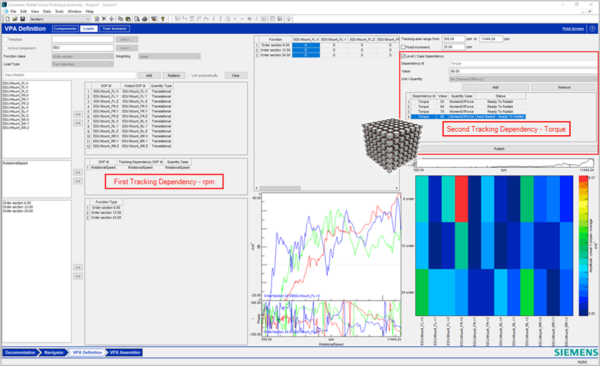Image resolution: width=600 pixels, height=366 pixels.
Task: Click the Copy icon in the toolbar
Action: pos(121,19)
